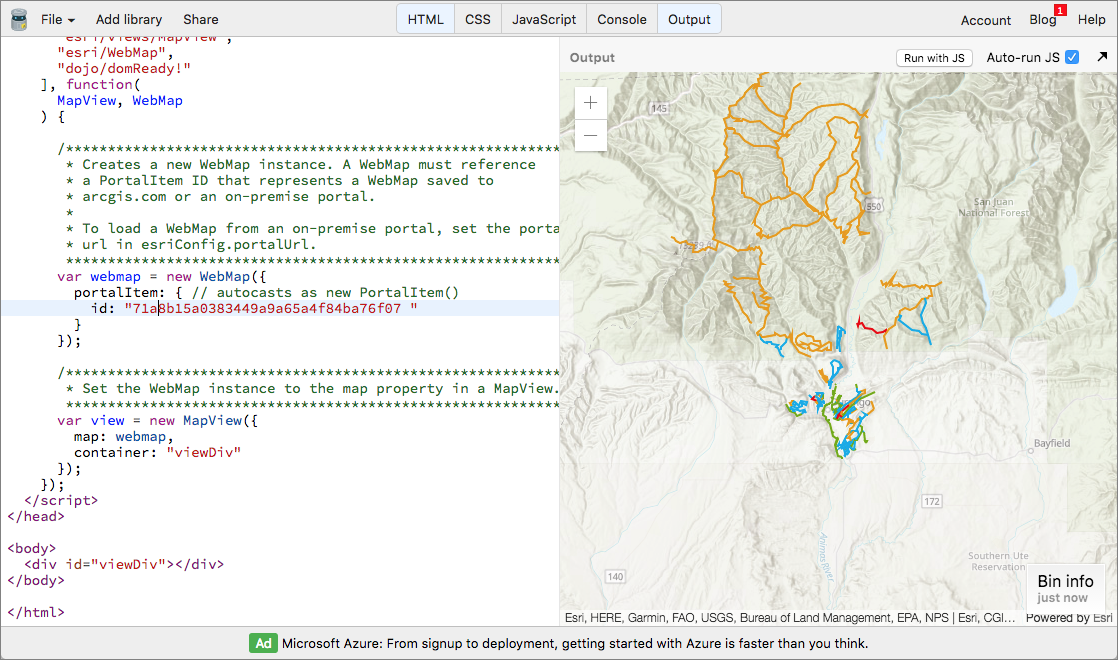The image size is (1118, 660).
Task: Toggle the Console panel tab
Action: (x=622, y=19)
